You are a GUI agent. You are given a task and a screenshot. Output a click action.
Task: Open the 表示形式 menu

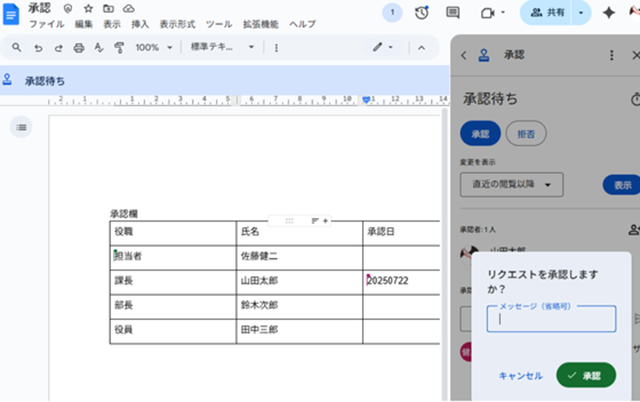(x=177, y=23)
